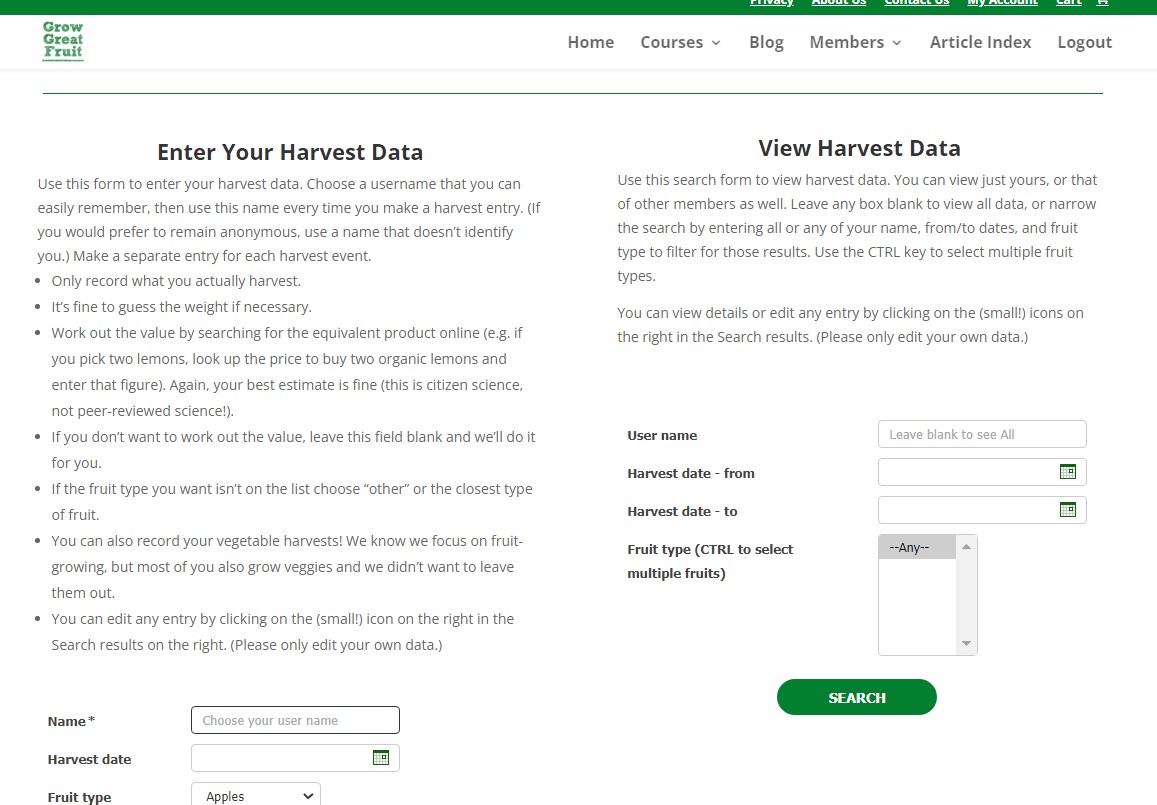Click 'Only record what you actually harvest.' text

176,281
